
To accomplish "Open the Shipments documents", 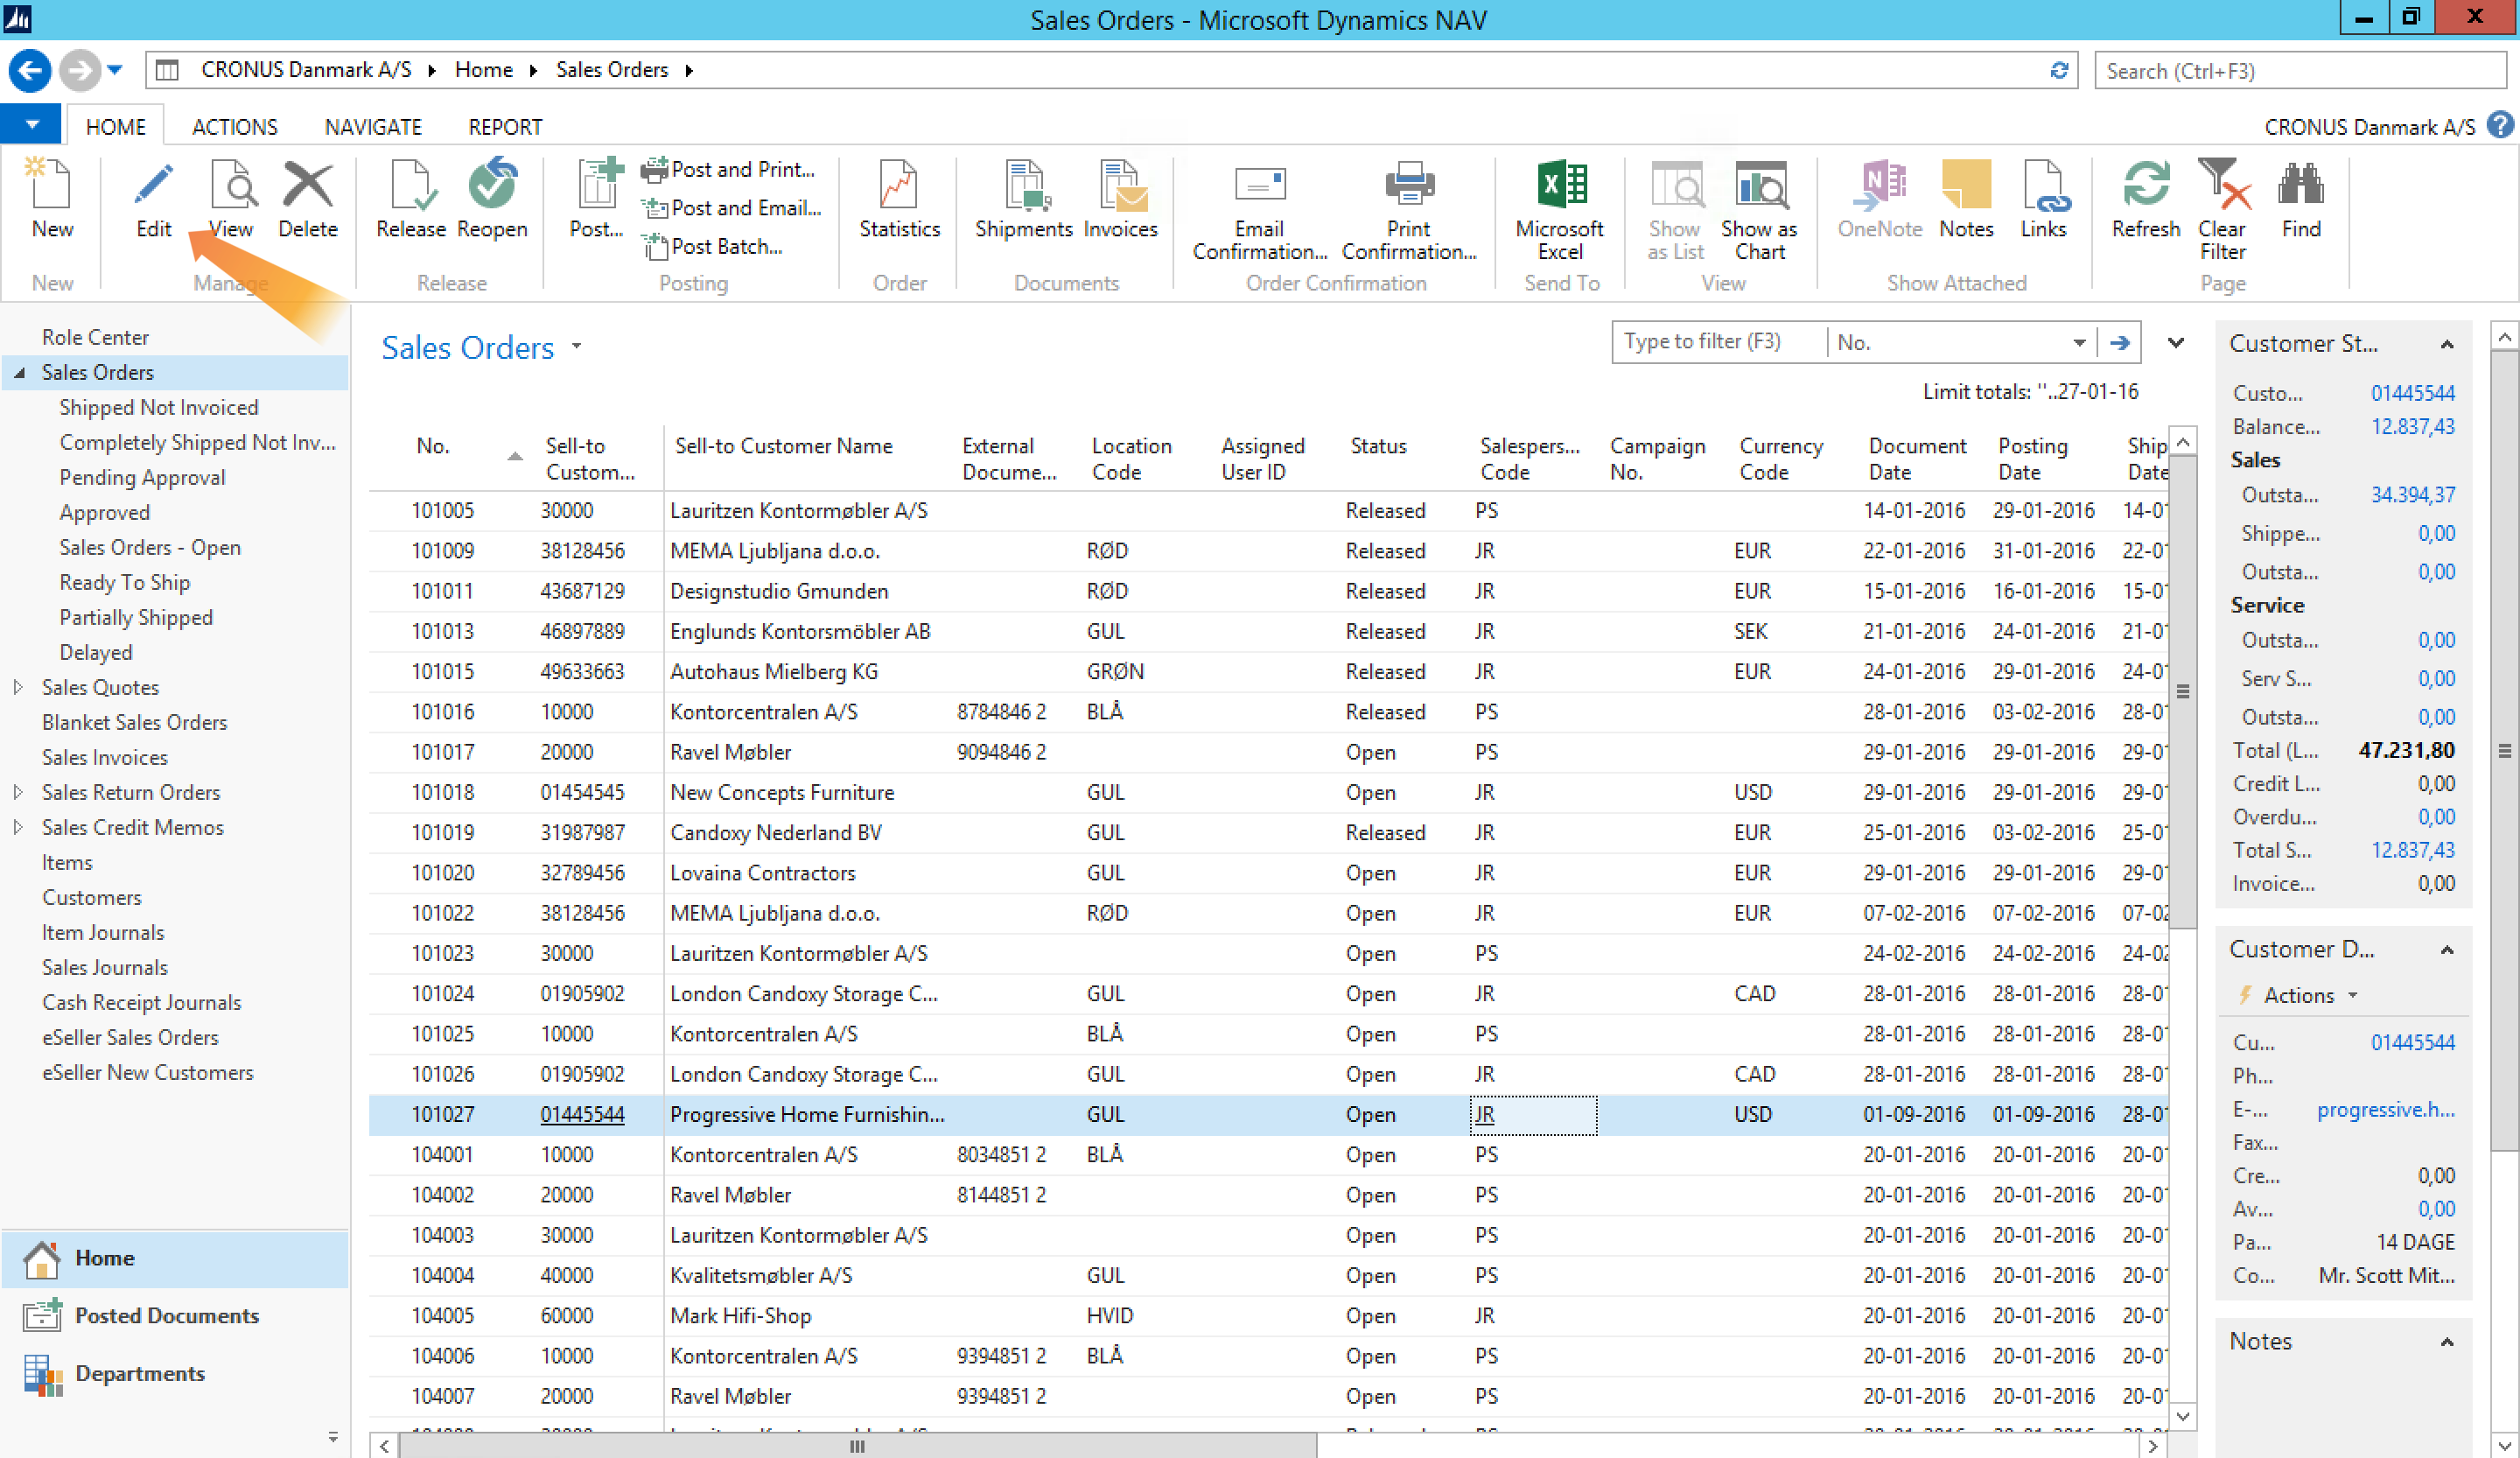I will (x=1023, y=199).
